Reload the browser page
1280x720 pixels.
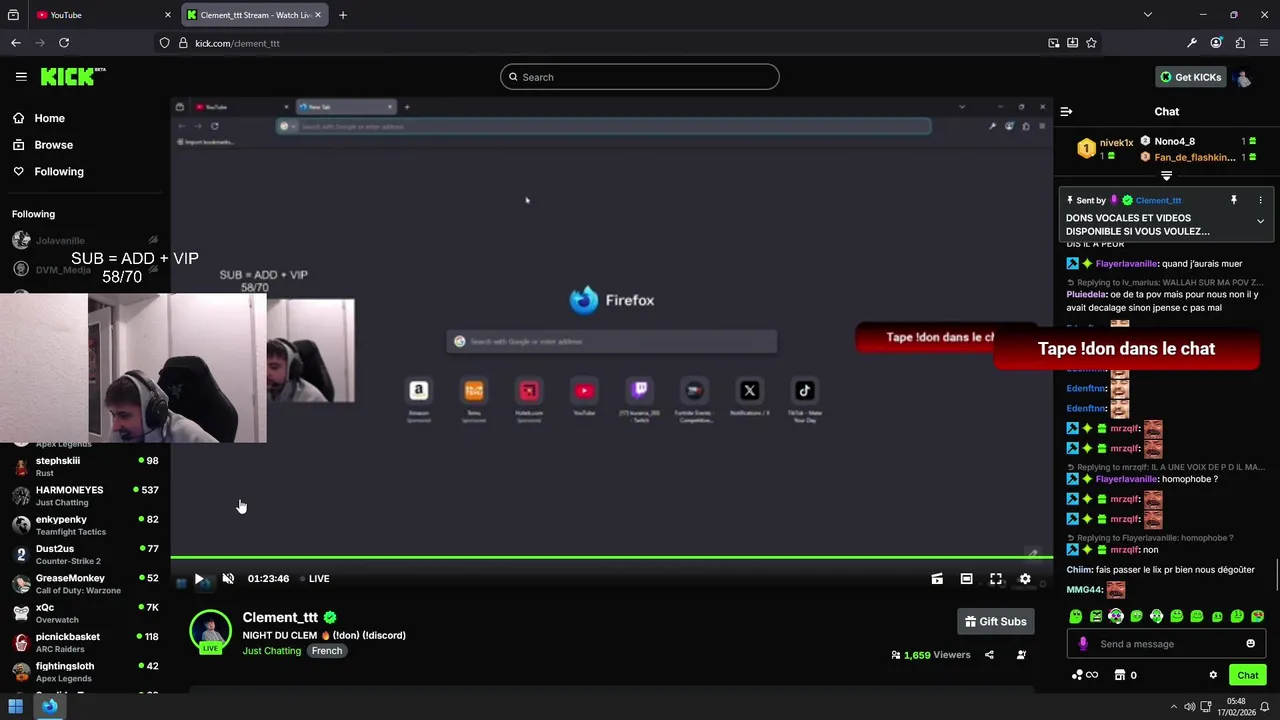tap(64, 43)
